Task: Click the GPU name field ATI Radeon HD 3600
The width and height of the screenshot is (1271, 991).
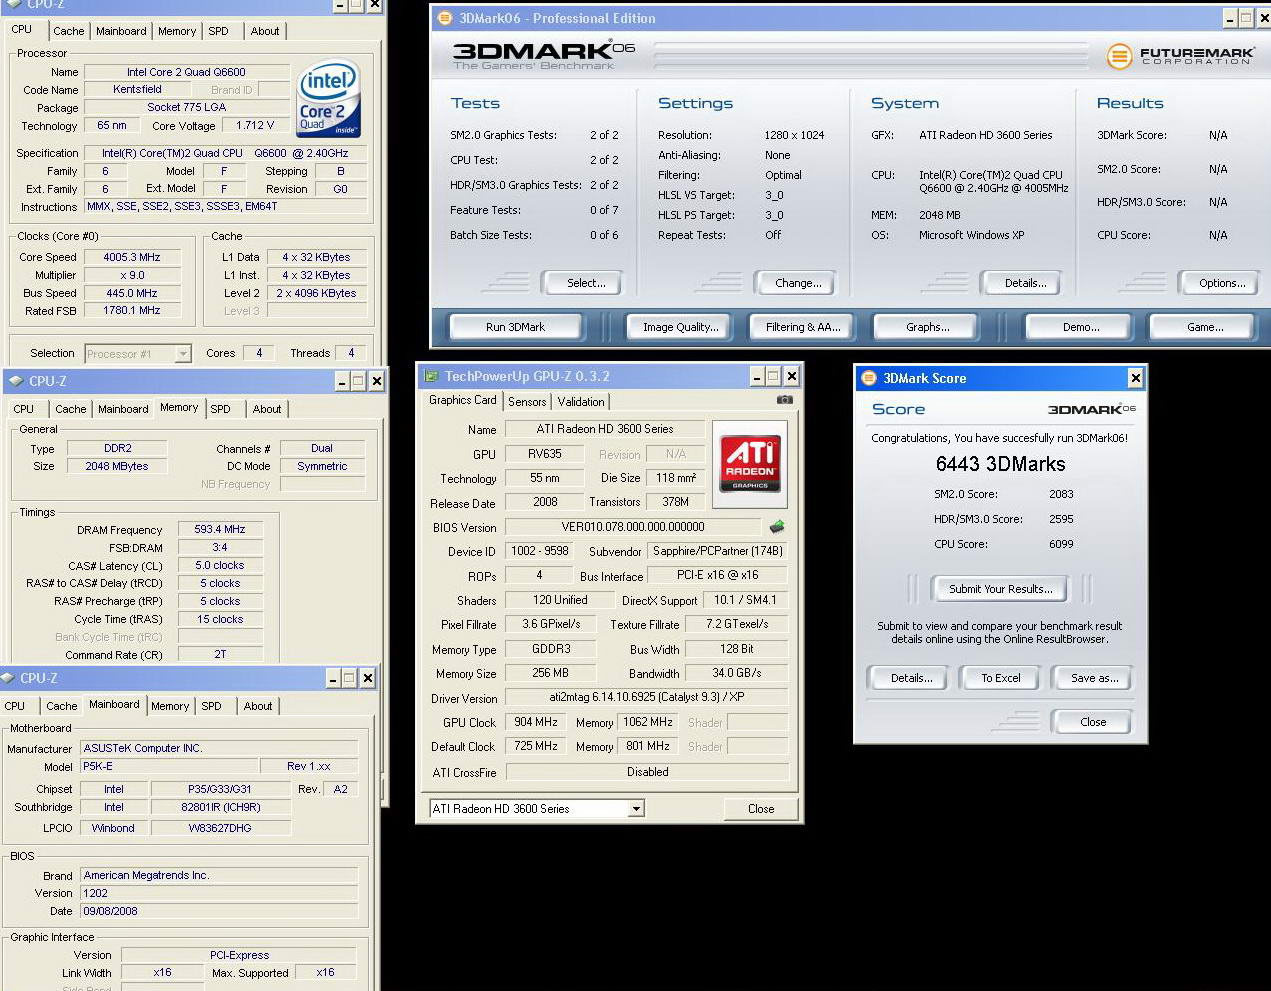Action: tap(605, 429)
